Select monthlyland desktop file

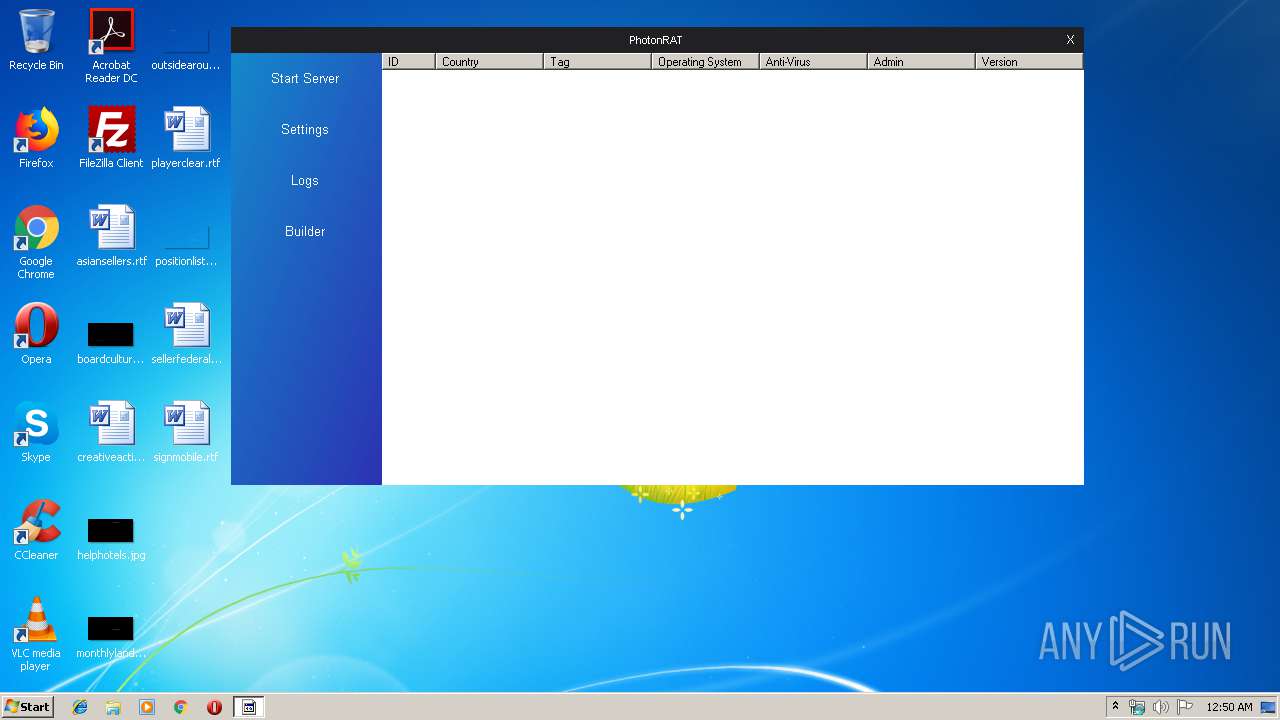[x=111, y=636]
